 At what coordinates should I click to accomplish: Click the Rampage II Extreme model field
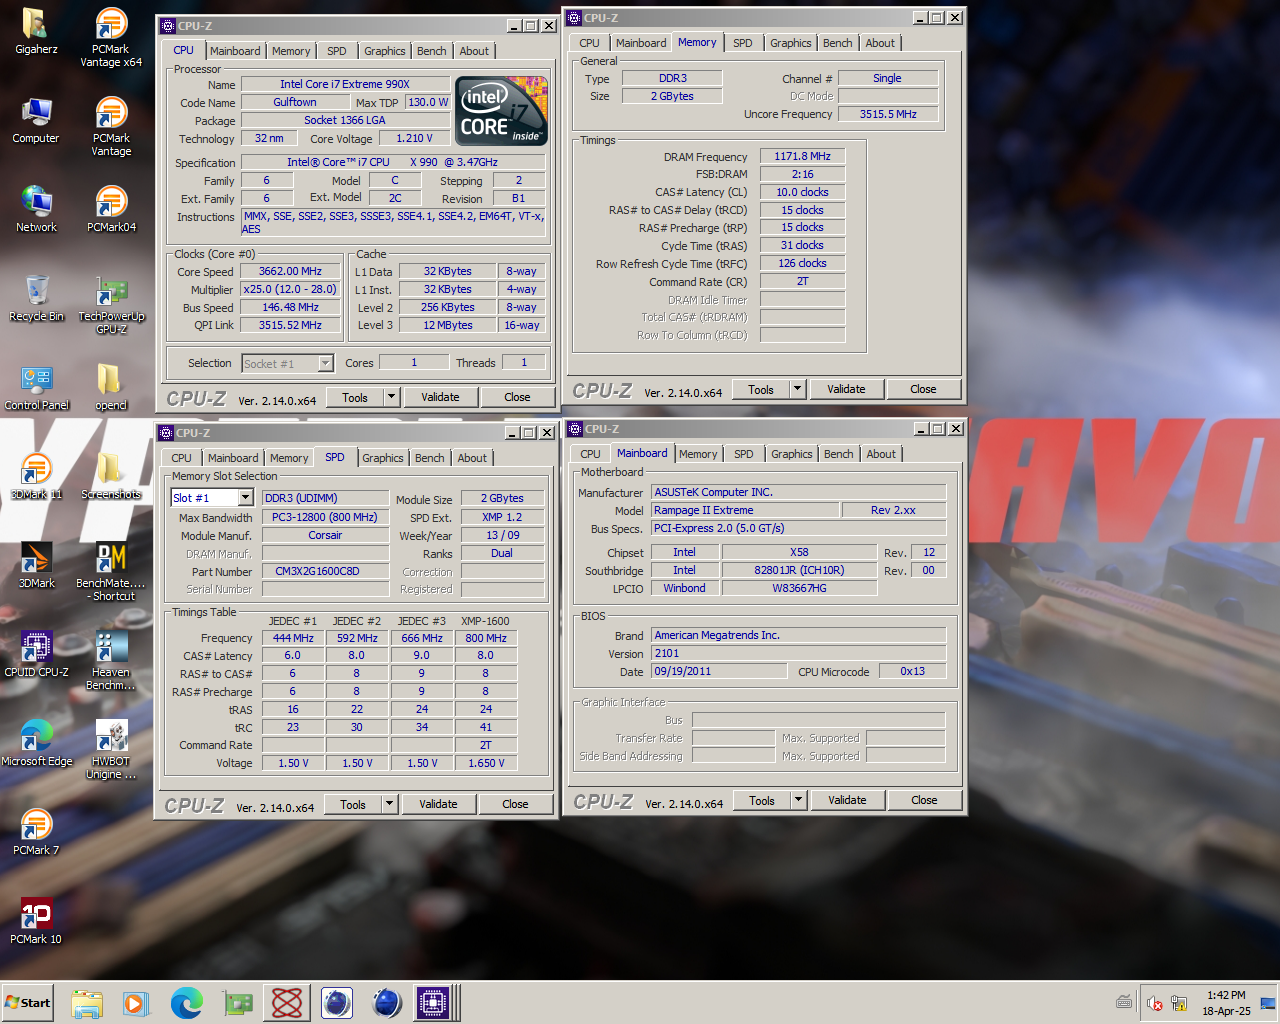pos(746,510)
